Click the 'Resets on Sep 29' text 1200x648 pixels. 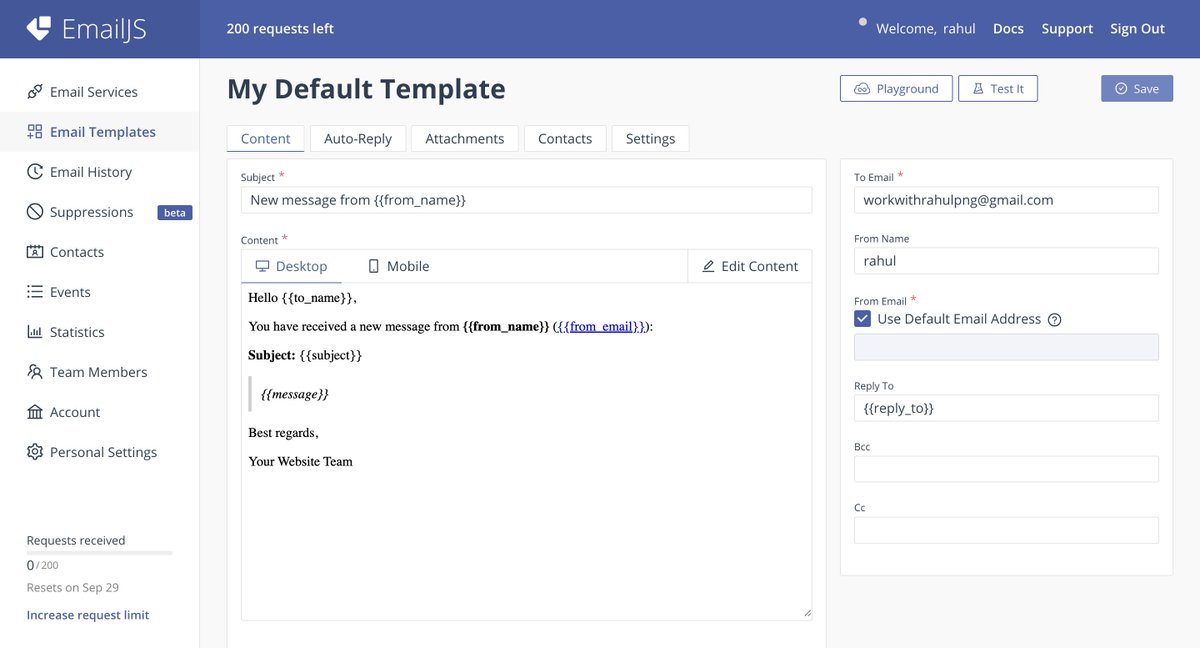tap(73, 588)
